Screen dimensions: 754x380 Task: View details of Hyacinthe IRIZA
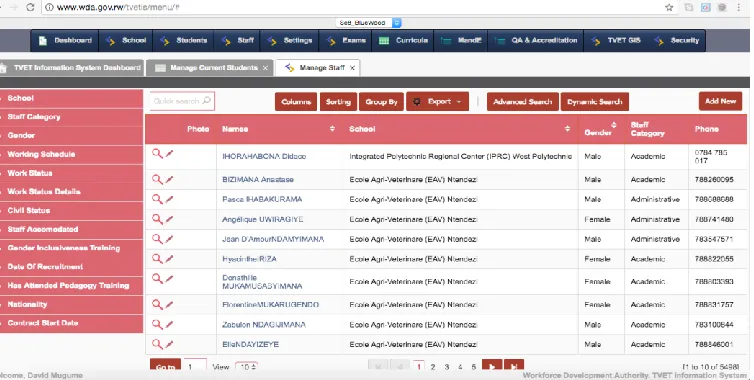157,259
